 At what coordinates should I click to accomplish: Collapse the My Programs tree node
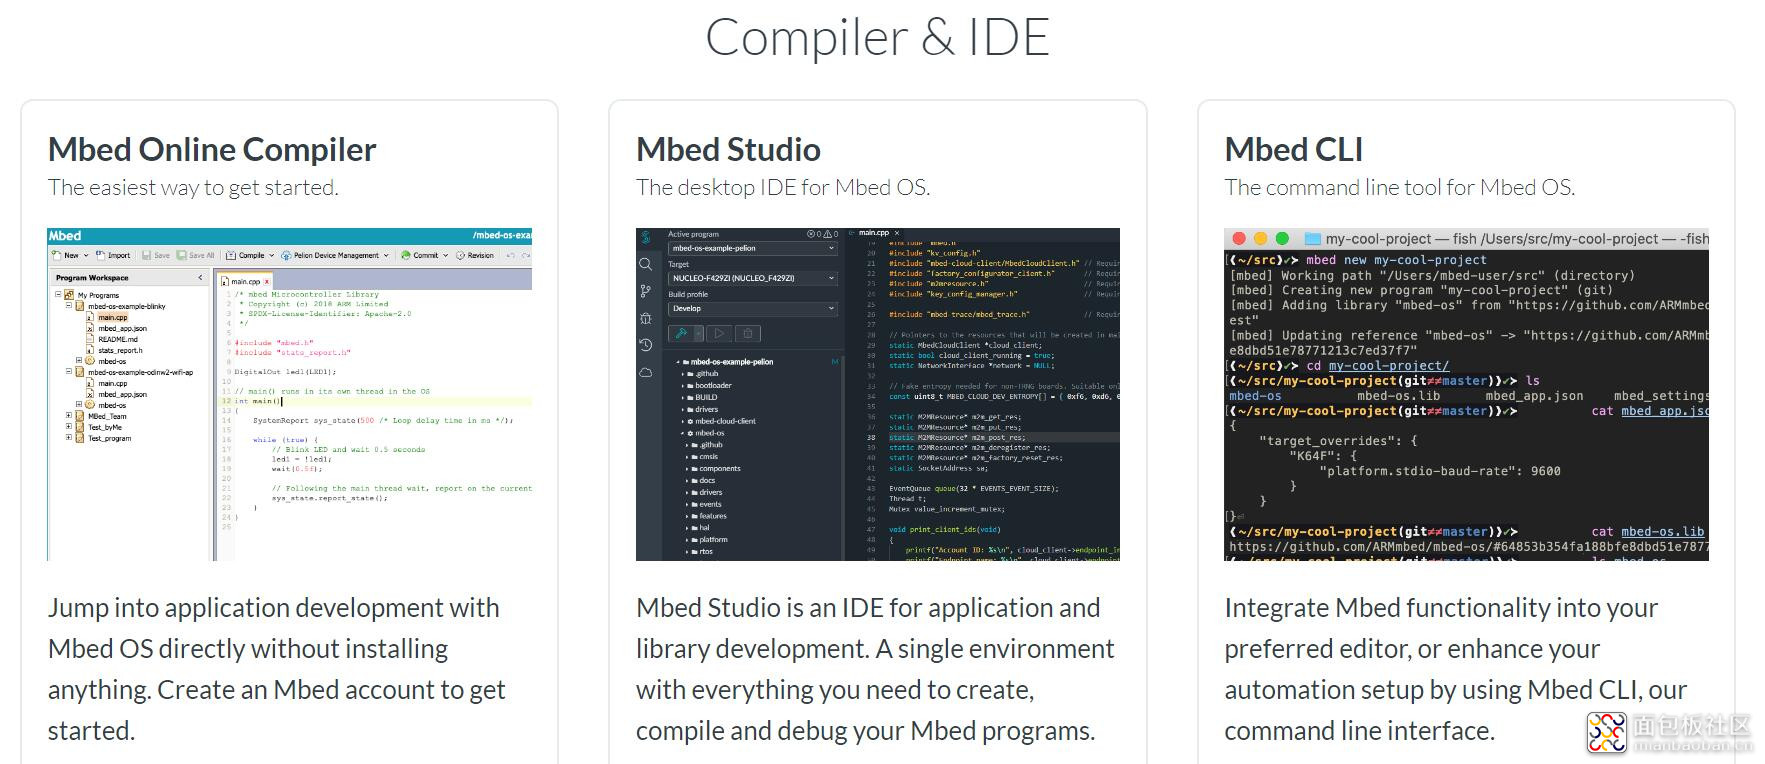[58, 294]
